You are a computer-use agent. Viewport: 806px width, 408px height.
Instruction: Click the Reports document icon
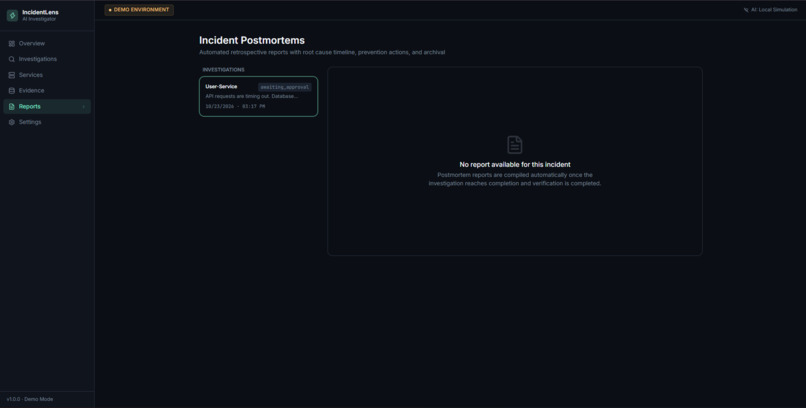[12, 106]
